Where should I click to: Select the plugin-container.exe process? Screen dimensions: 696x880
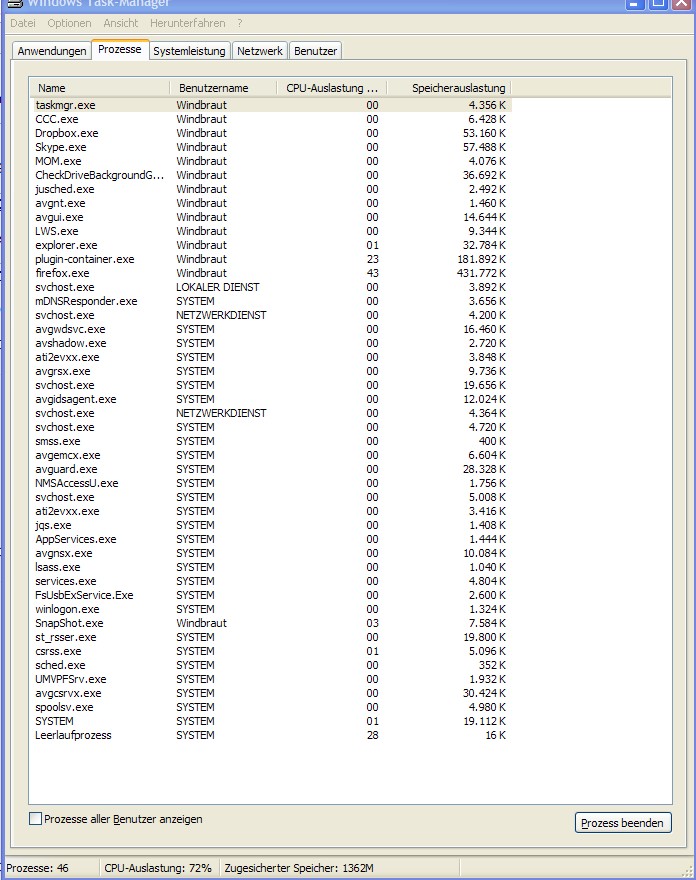[271, 259]
